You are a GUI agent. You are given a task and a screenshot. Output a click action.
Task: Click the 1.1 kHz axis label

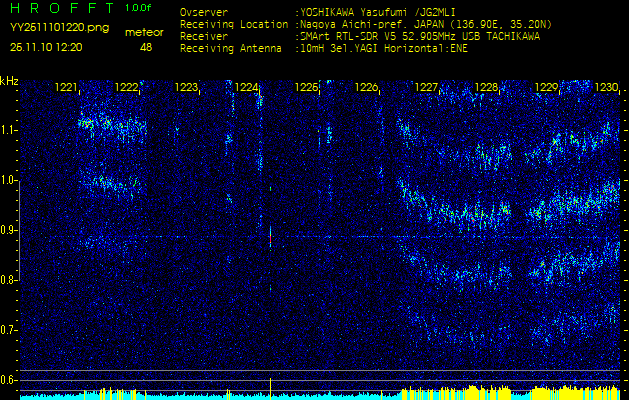click(10, 130)
